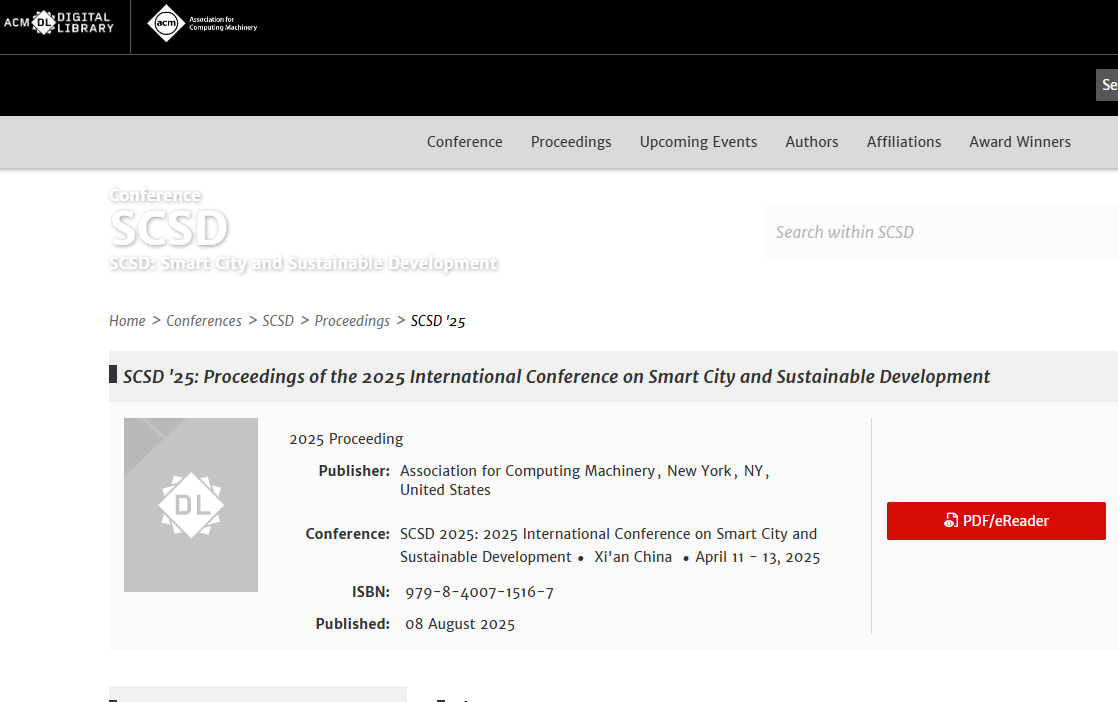The height and width of the screenshot is (702, 1118).
Task: Go to Upcoming Events
Action: pyautogui.click(x=698, y=142)
